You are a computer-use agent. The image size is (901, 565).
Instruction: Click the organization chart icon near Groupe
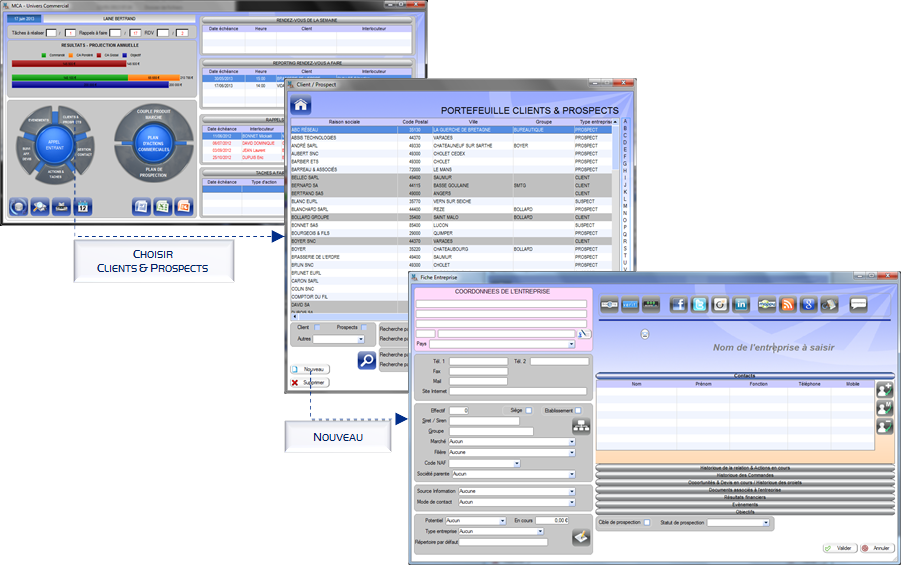(x=581, y=426)
